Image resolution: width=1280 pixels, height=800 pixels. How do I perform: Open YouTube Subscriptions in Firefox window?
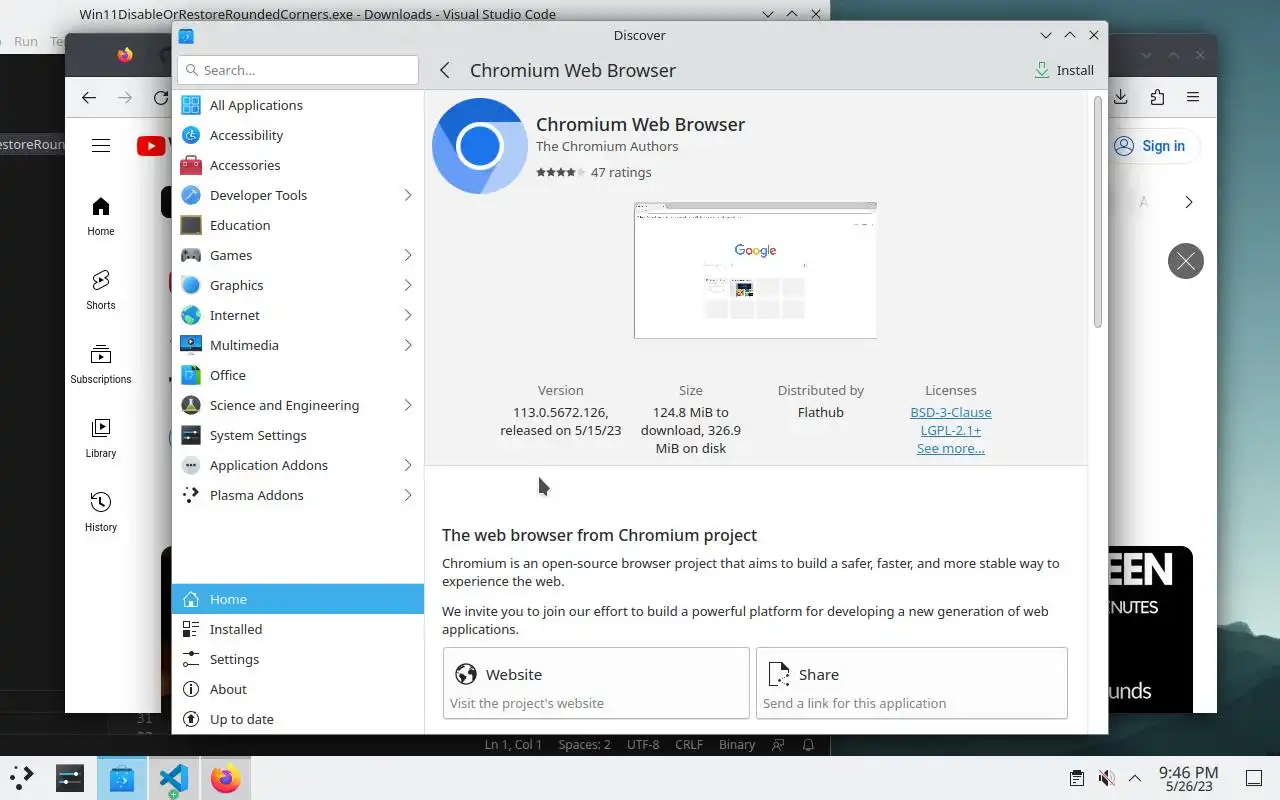[100, 364]
